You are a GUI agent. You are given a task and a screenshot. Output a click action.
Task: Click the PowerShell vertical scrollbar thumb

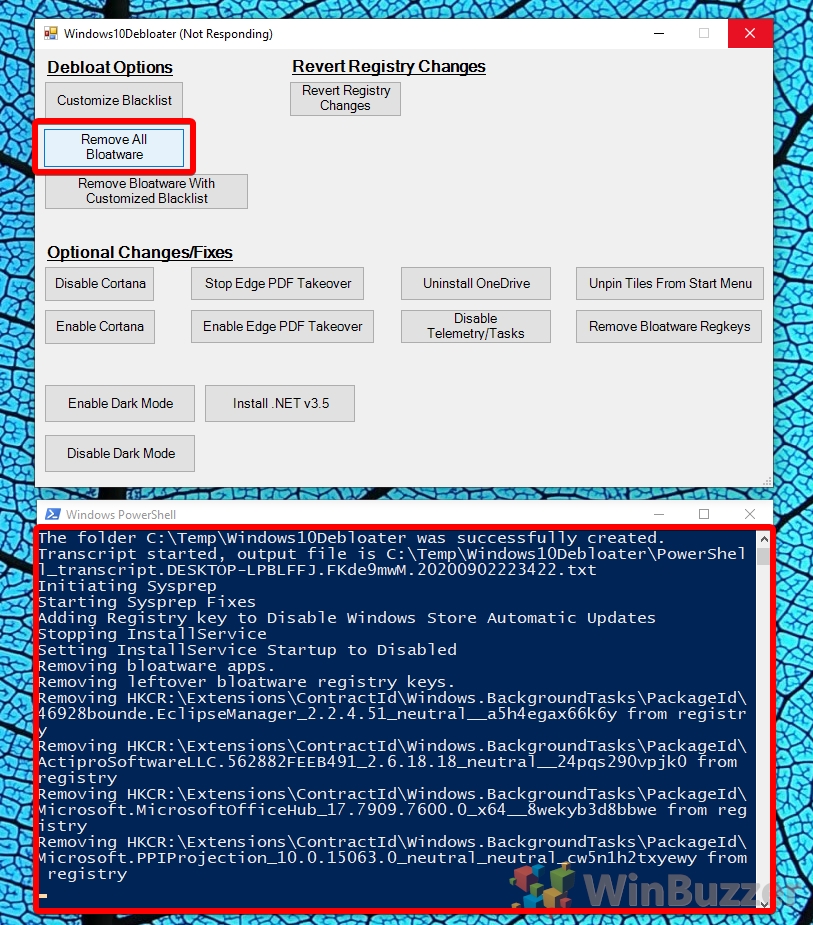(x=764, y=556)
